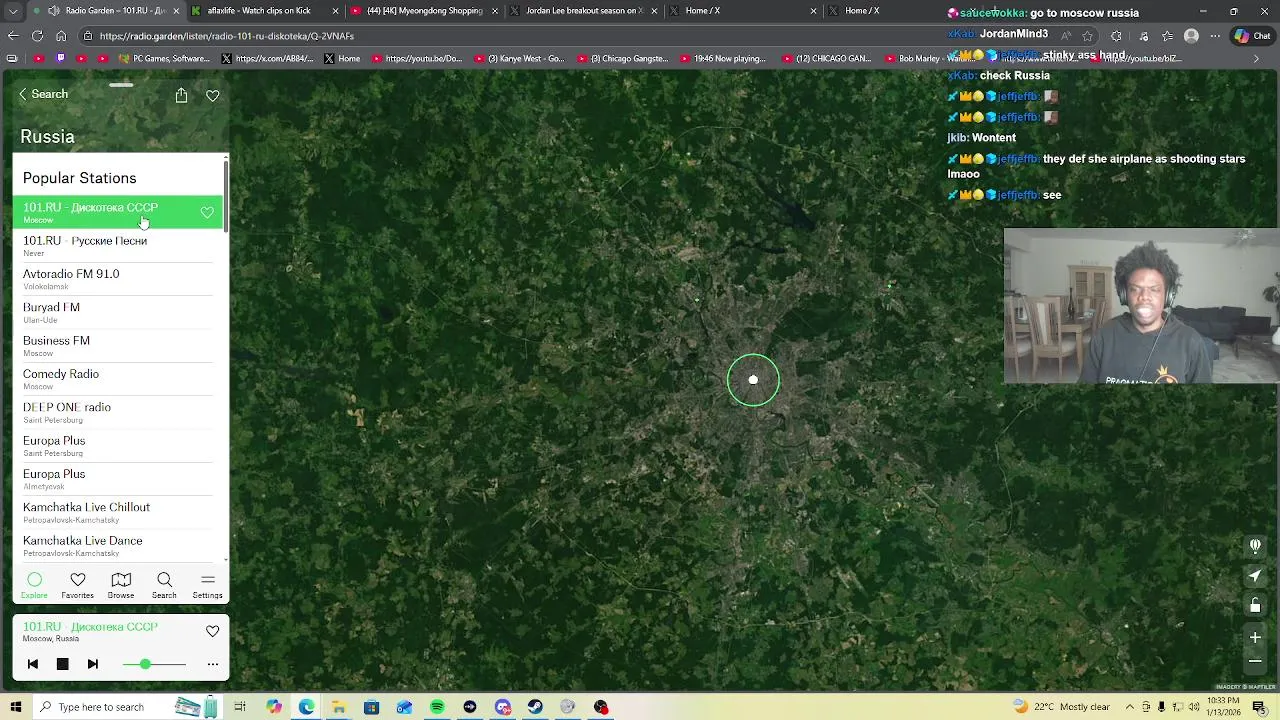1280x720 pixels.
Task: Open the Settings tab
Action: coord(208,586)
